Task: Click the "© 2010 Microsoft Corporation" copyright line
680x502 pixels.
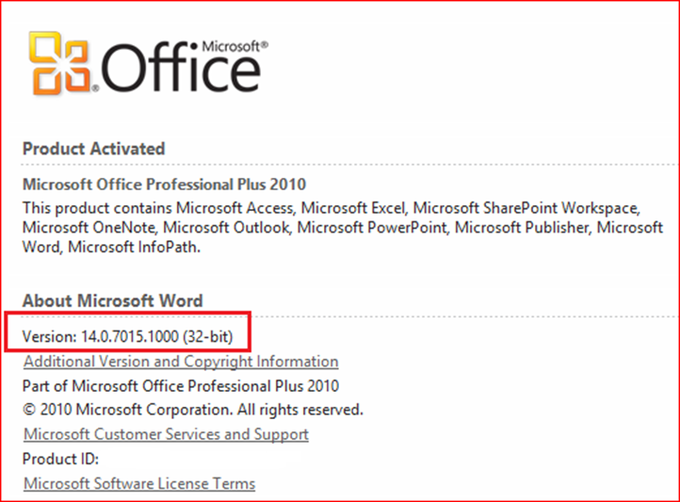Action: tap(192, 410)
